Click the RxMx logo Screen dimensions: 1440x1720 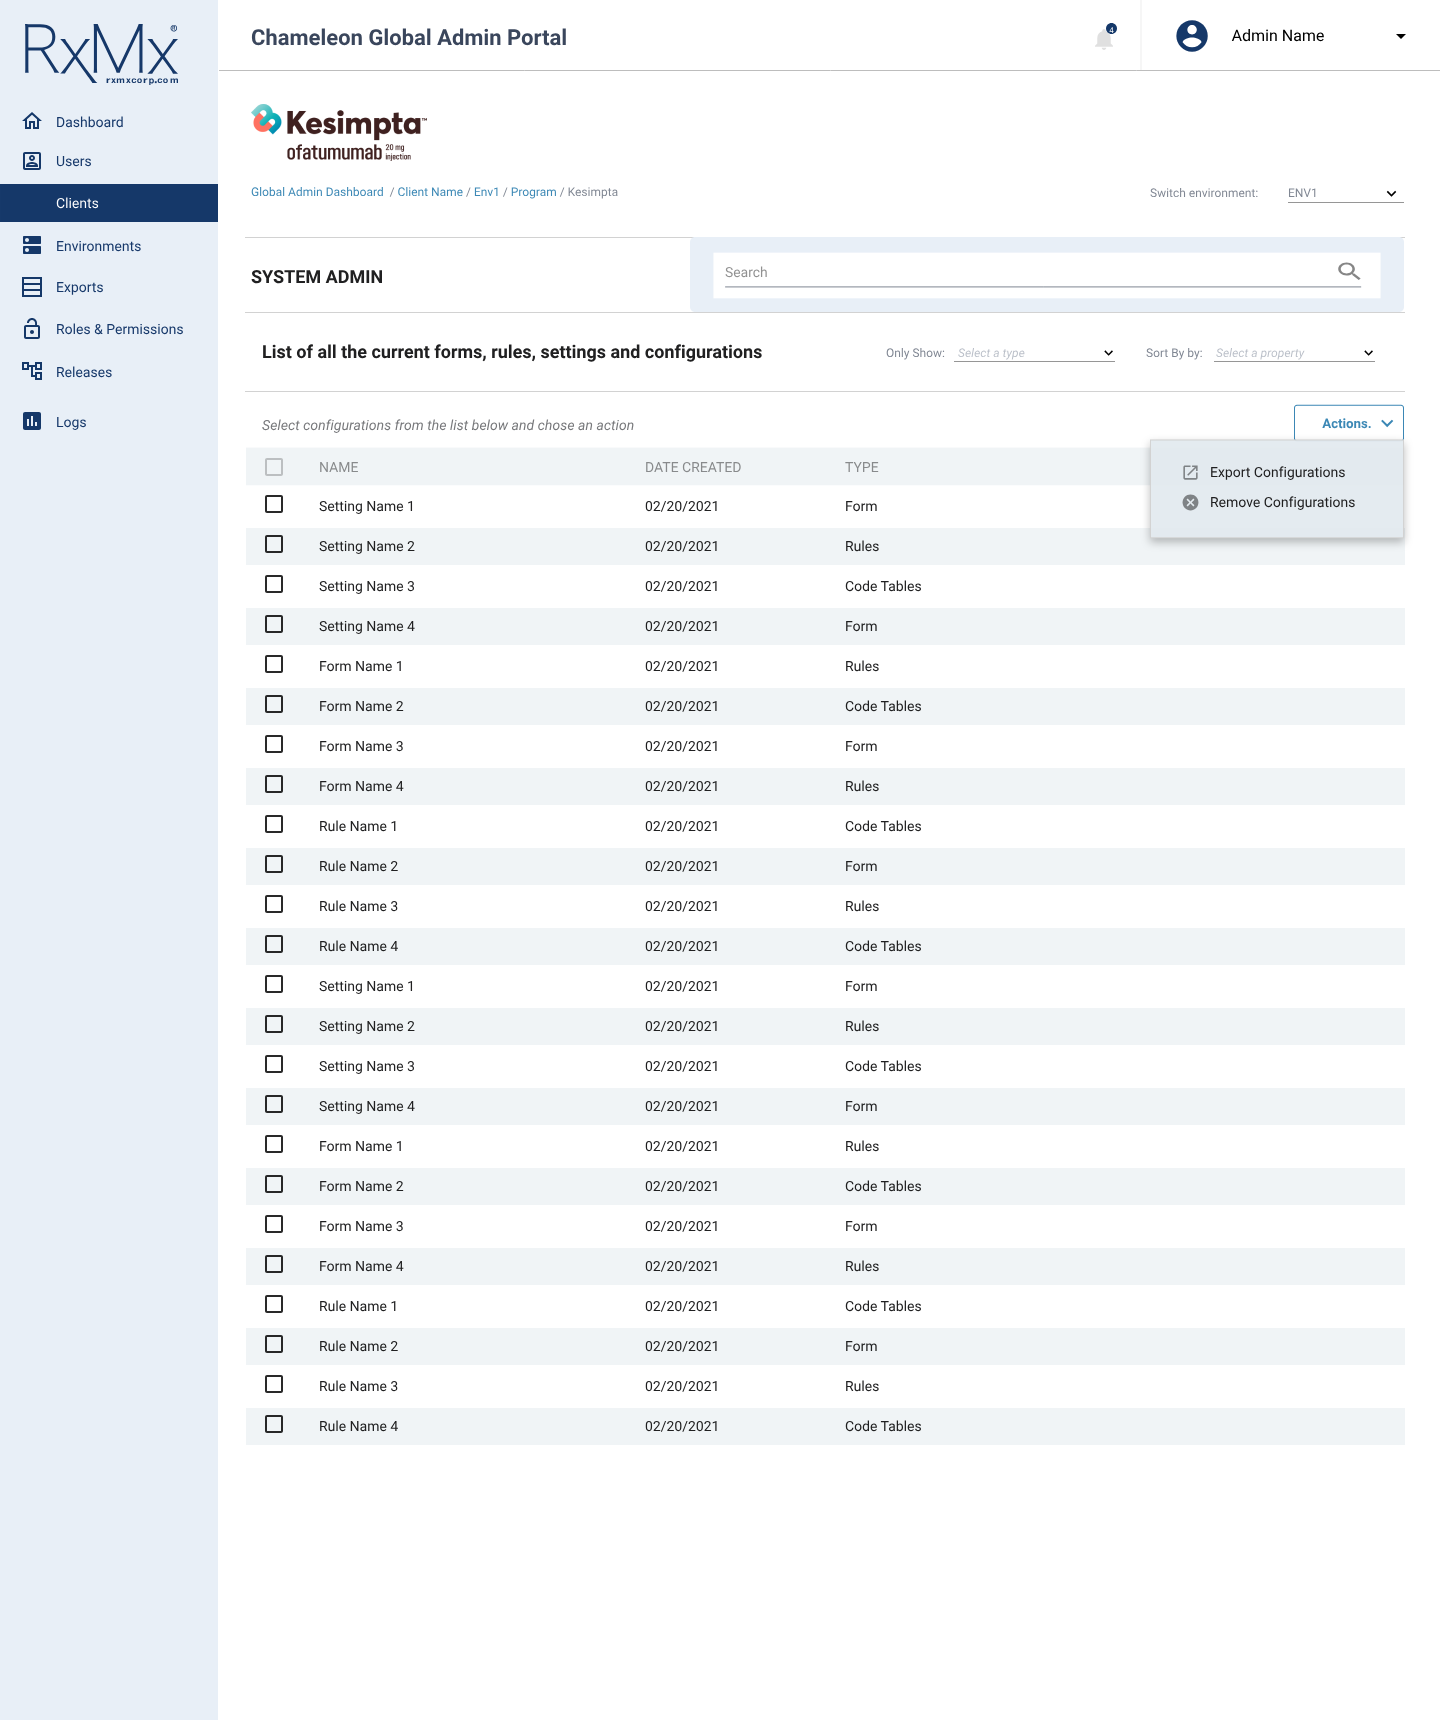[x=101, y=53]
